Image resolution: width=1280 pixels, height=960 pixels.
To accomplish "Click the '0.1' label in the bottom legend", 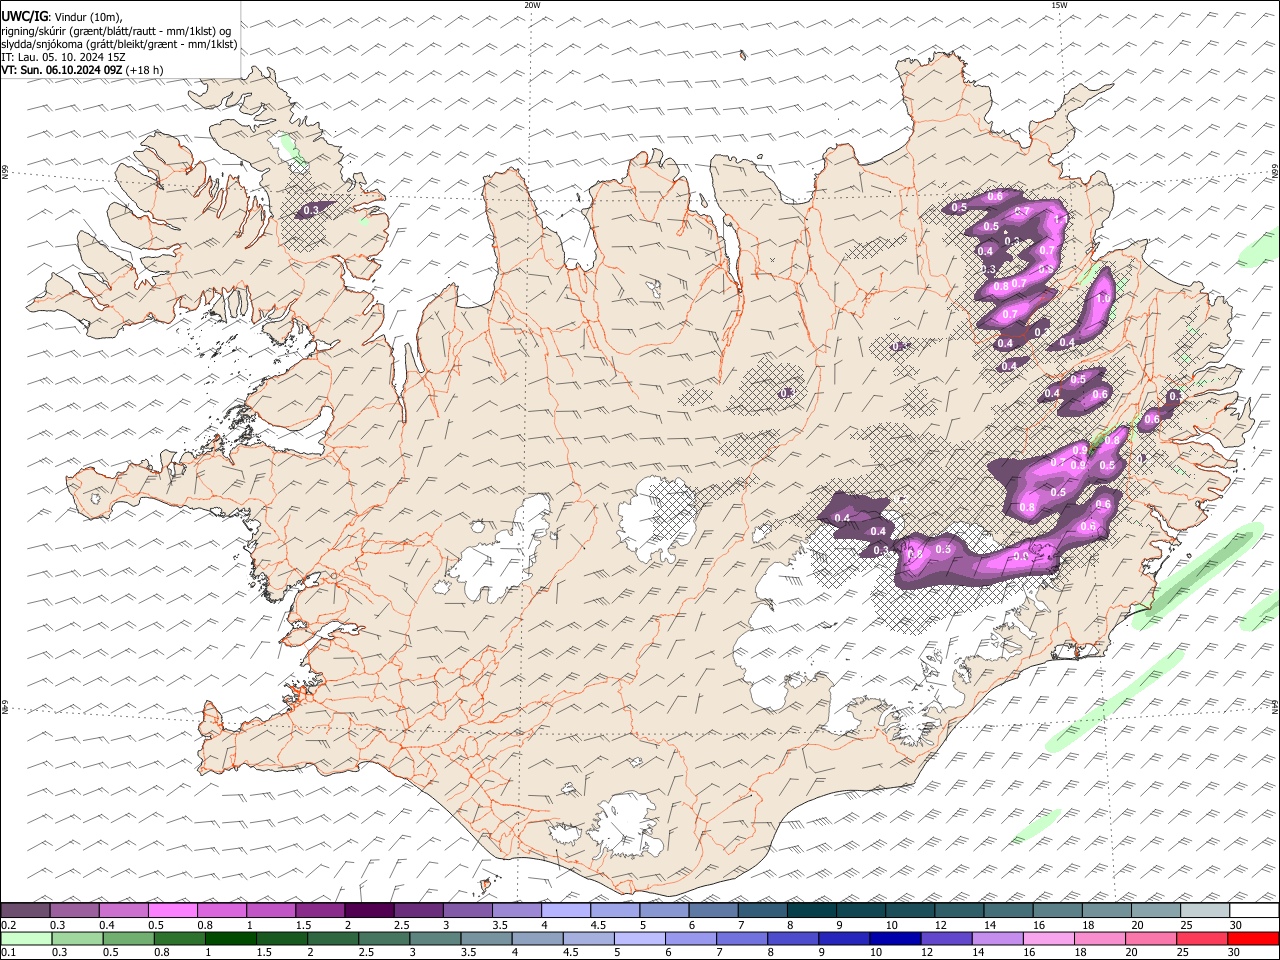I will click(x=8, y=953).
